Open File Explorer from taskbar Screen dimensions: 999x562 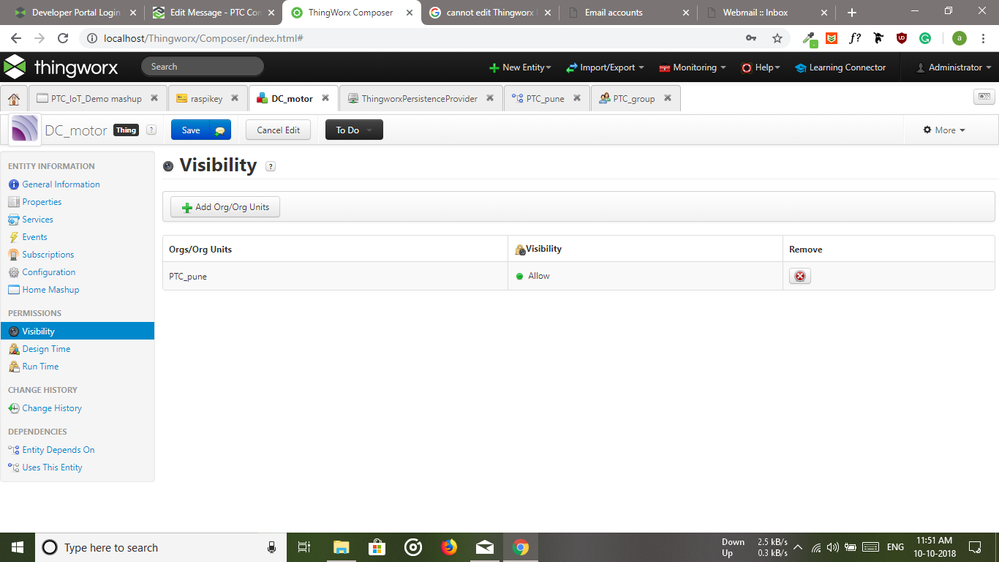[341, 547]
